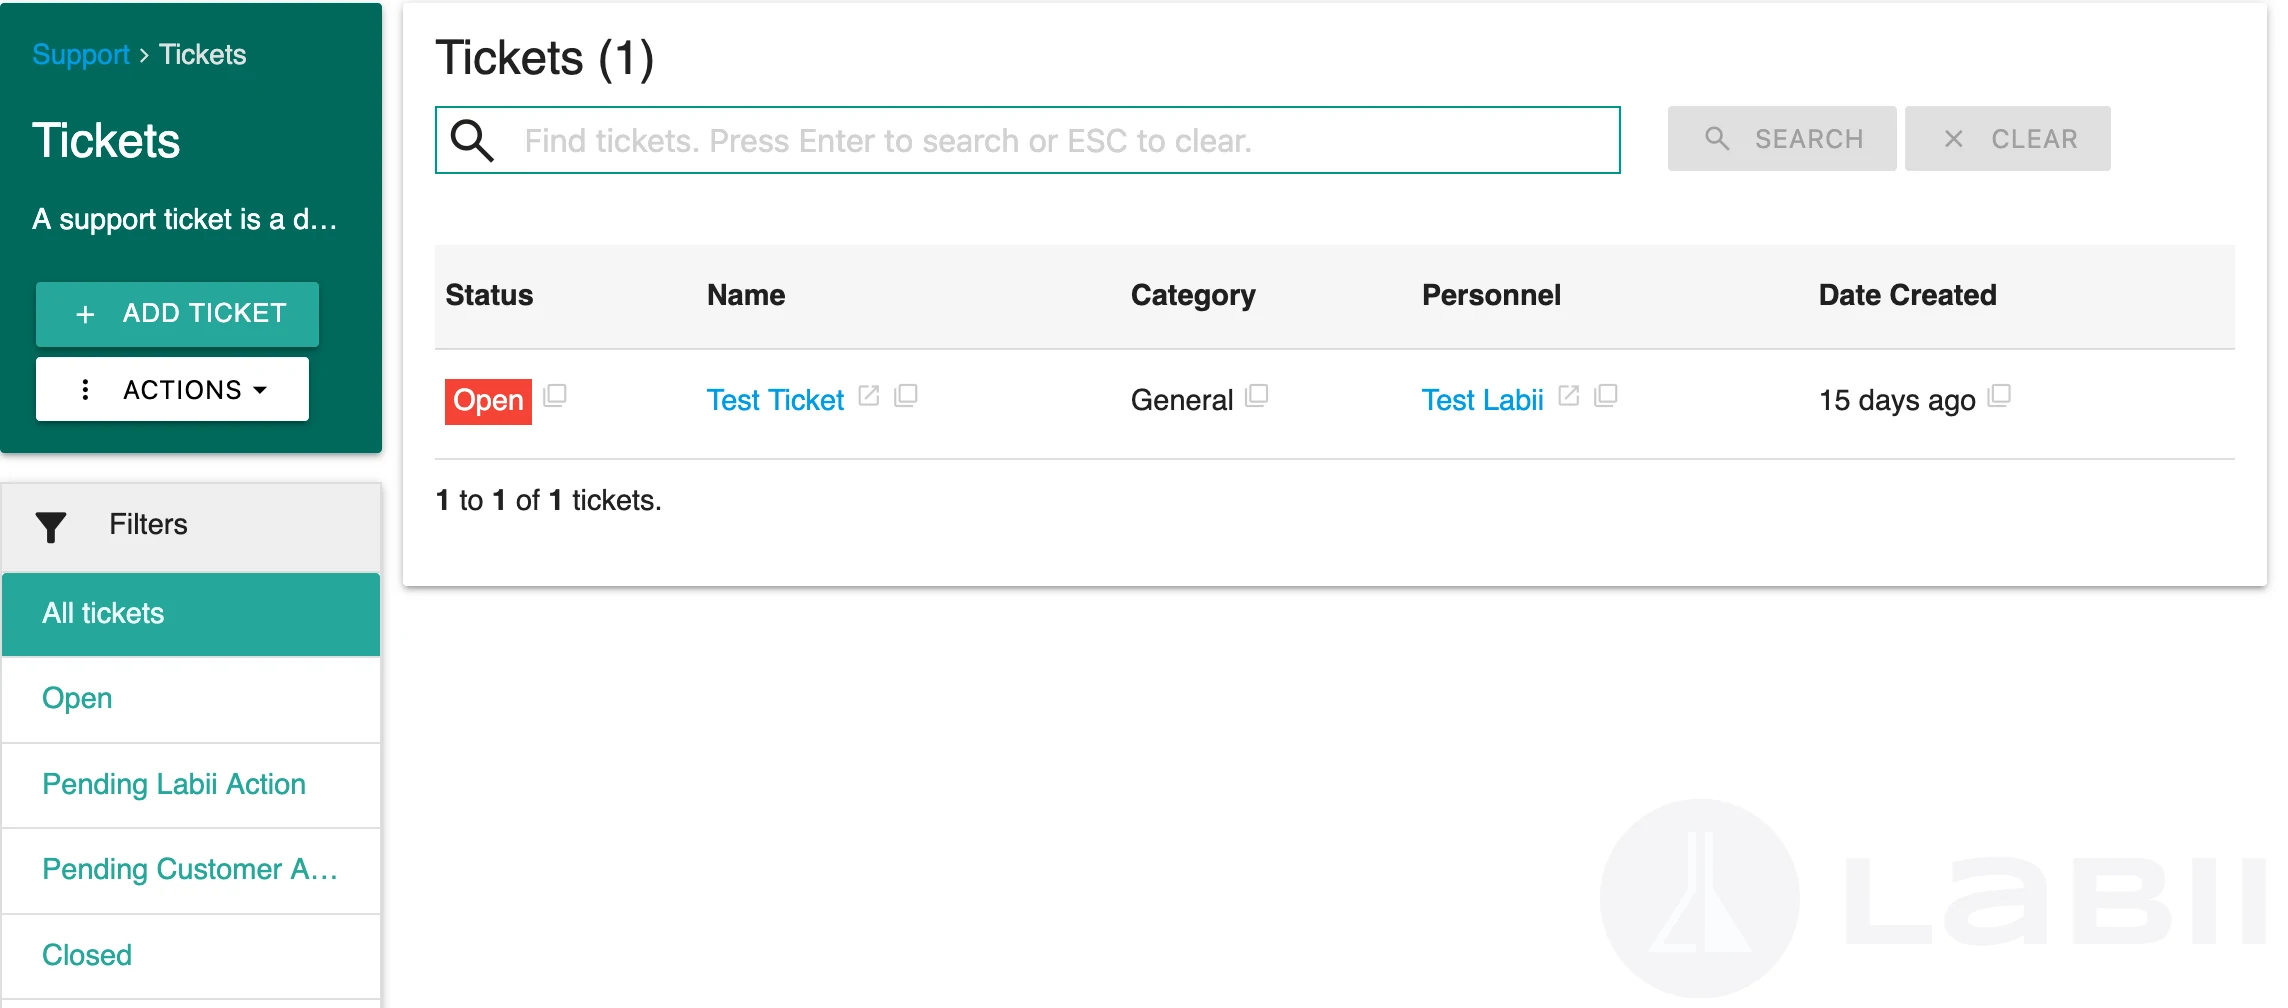The width and height of the screenshot is (2288, 1008).
Task: Show Pending Labii Action tickets
Action: click(x=174, y=784)
